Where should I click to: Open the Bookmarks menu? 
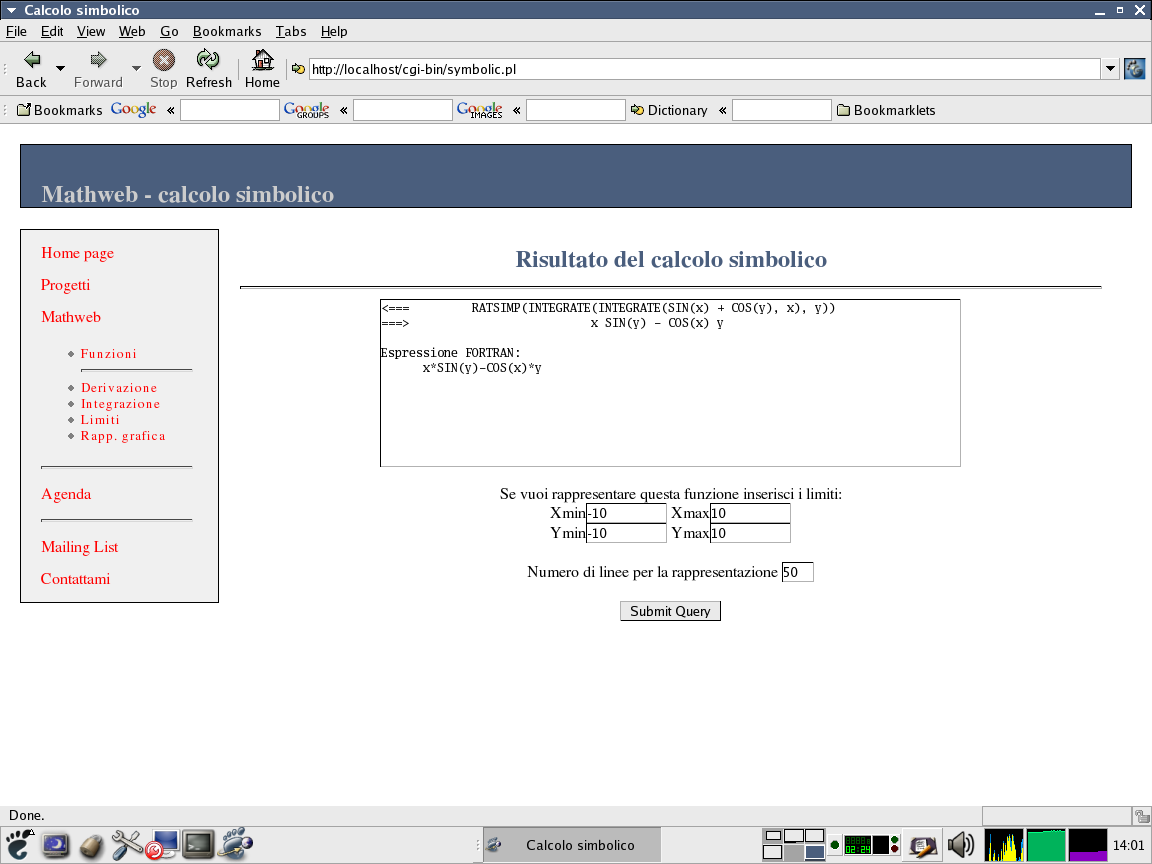(227, 31)
